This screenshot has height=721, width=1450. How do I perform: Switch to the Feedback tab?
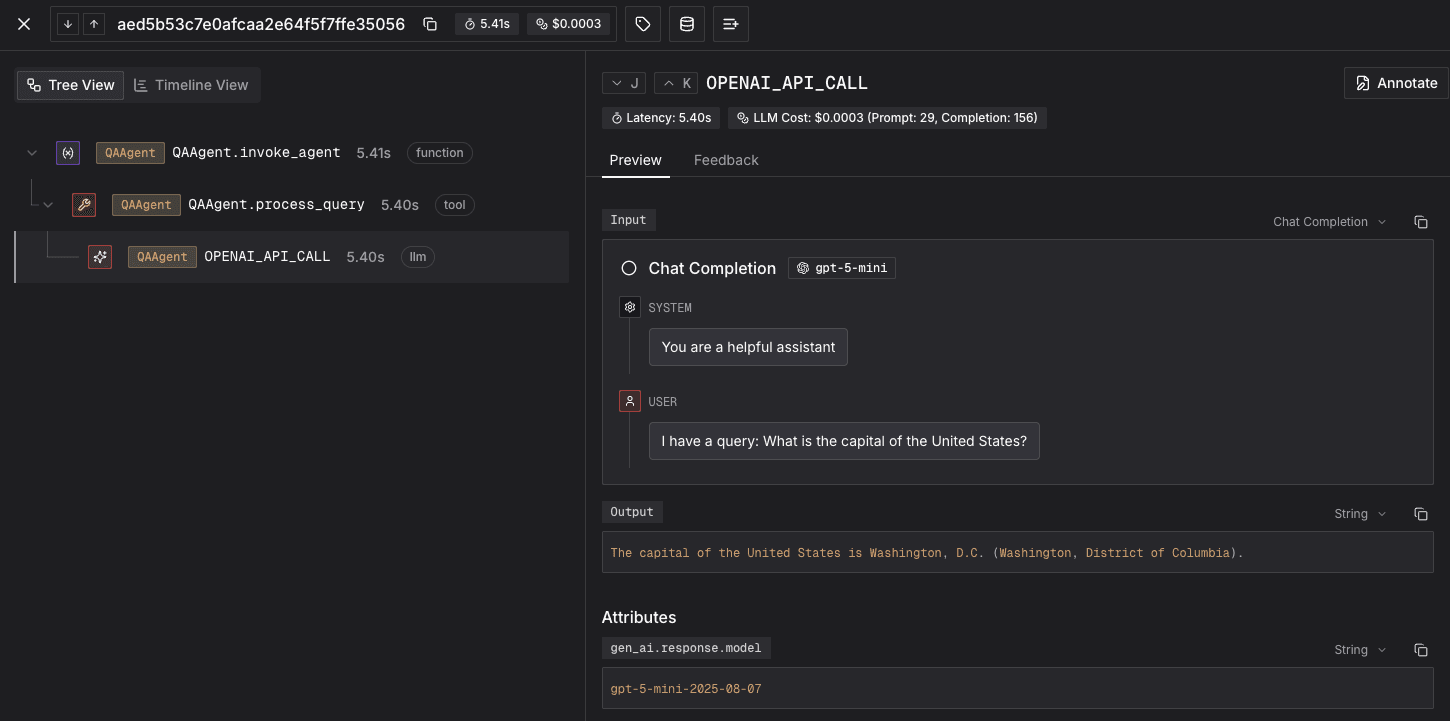click(726, 160)
